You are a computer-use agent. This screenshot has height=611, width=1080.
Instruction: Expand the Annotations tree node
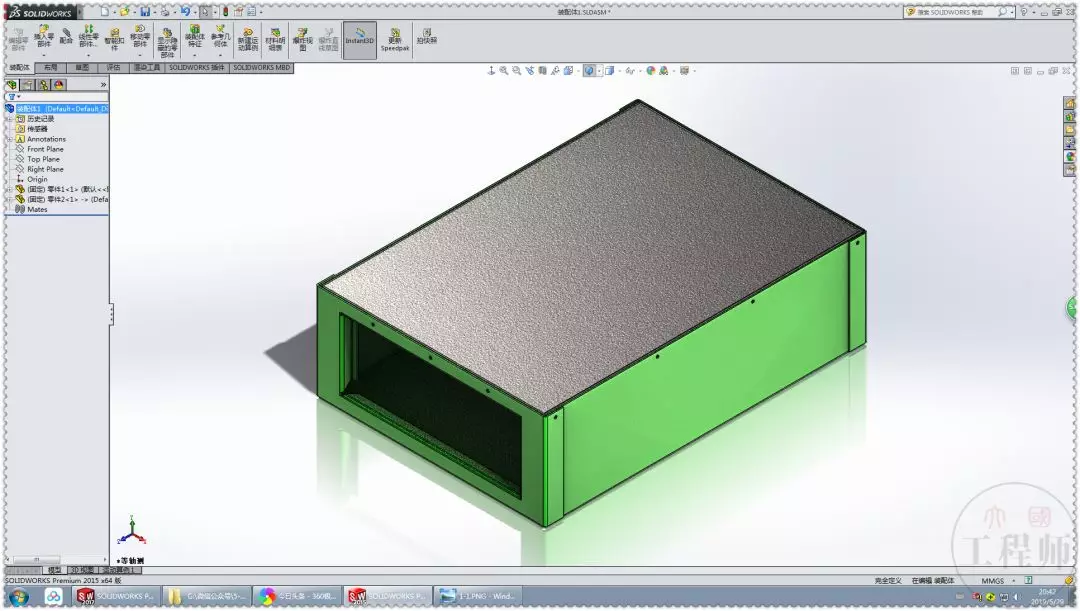pos(10,138)
